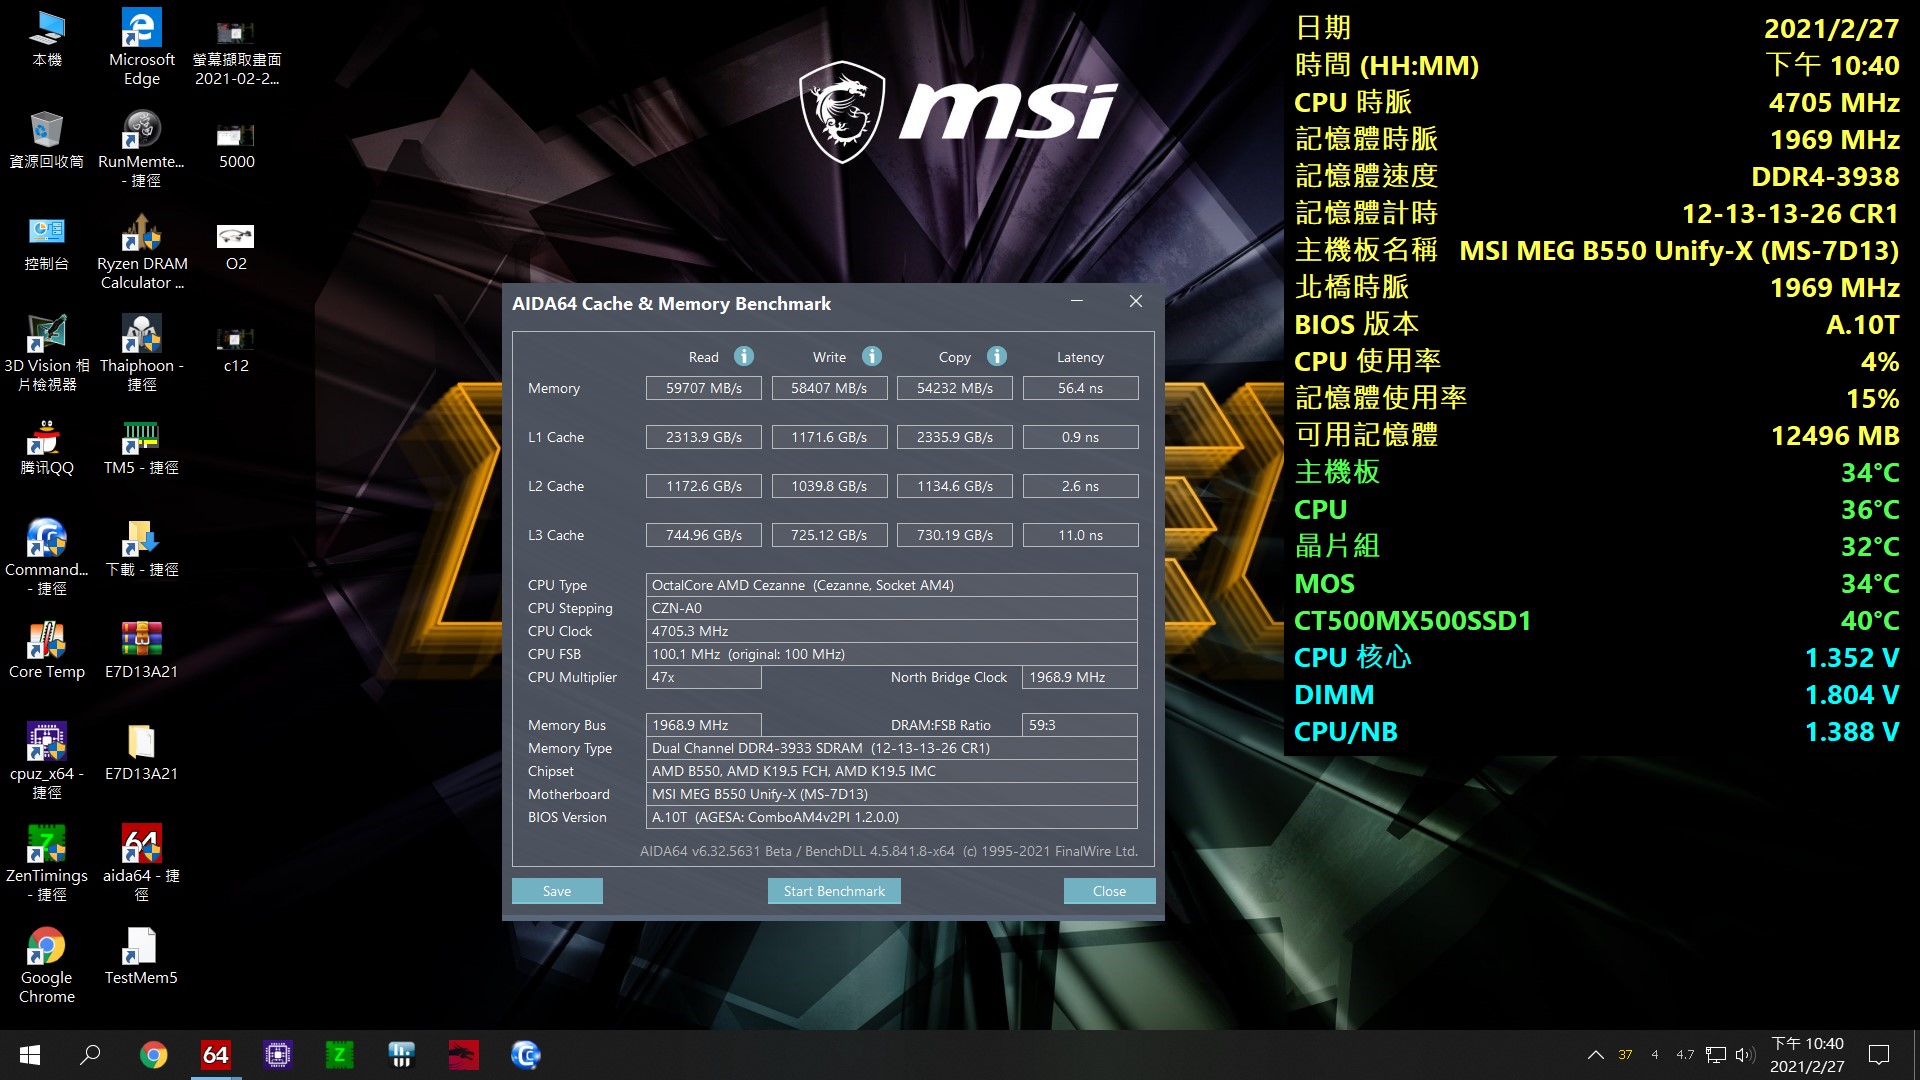
Task: Switch to the AIDA64 taskbar icon
Action: (216, 1055)
